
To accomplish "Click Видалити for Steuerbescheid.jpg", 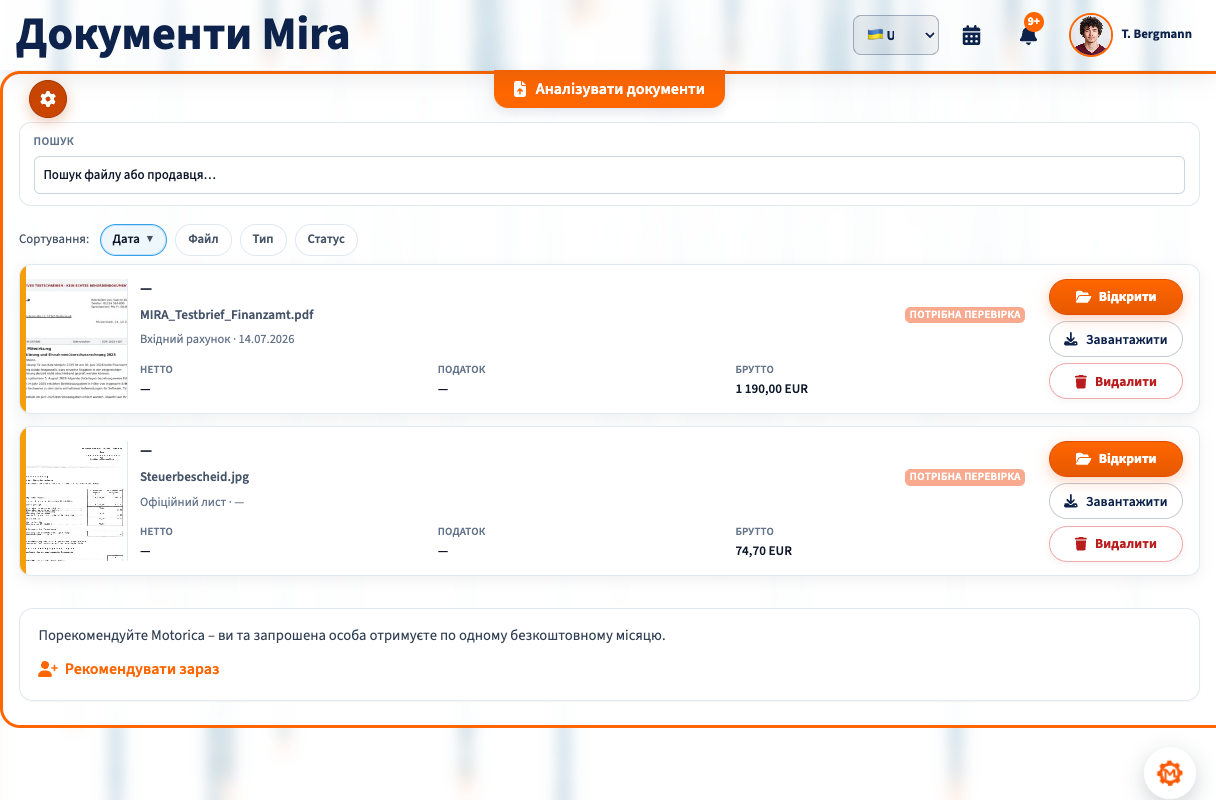I will pos(1116,543).
